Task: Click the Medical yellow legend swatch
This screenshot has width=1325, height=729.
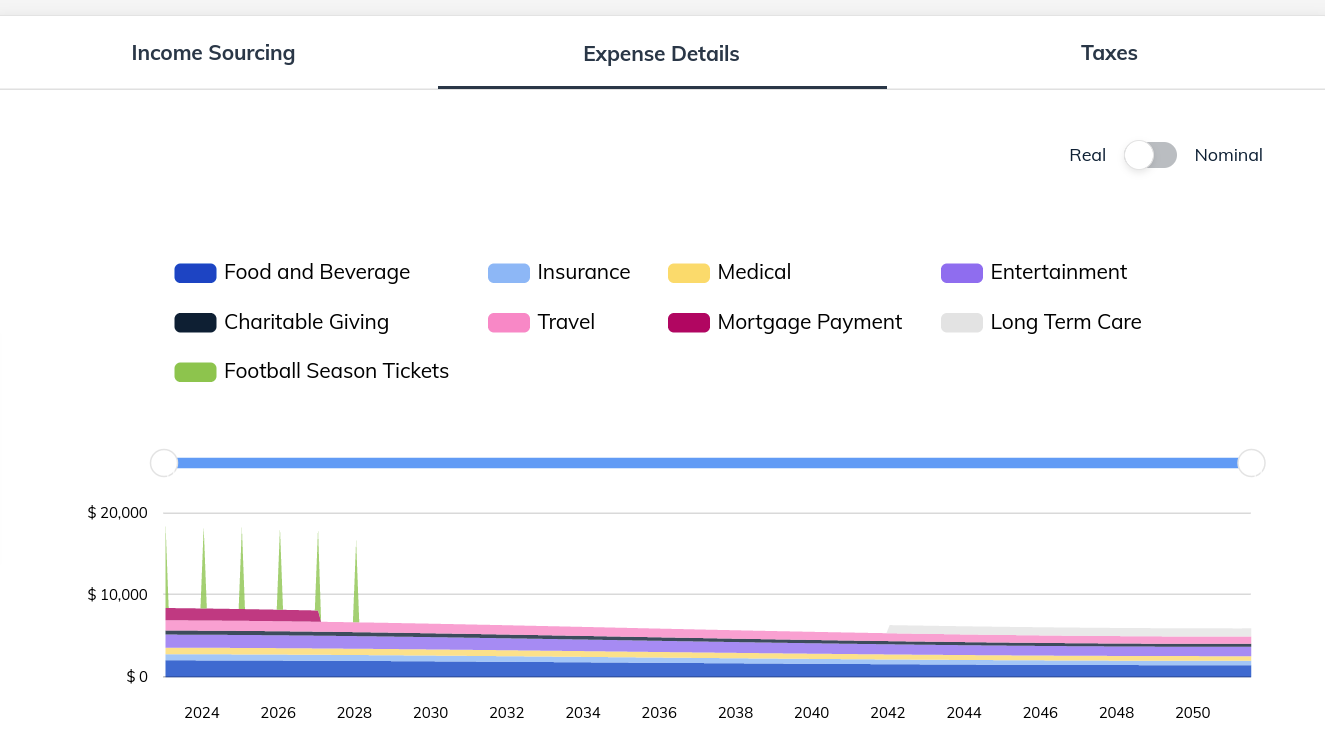Action: 688,273
